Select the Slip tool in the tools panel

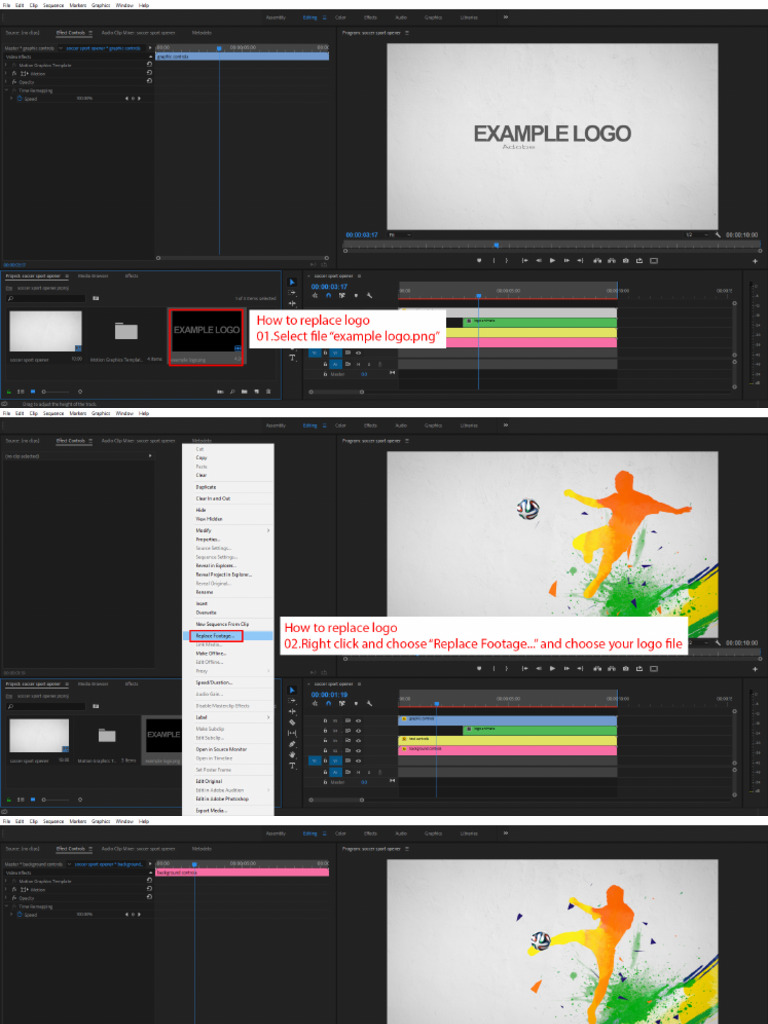click(292, 733)
